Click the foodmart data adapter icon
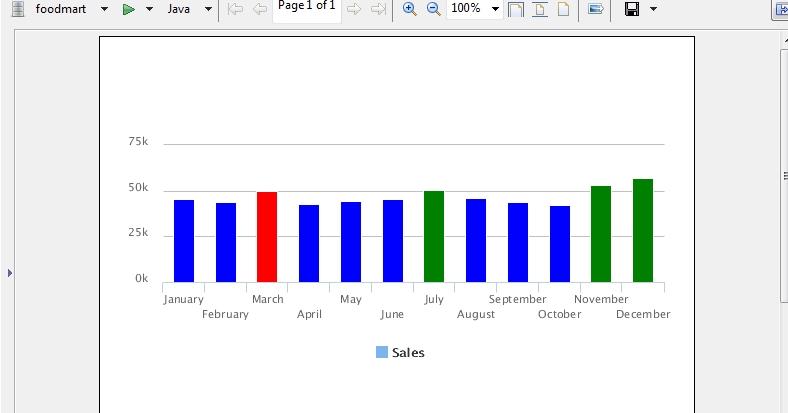 point(18,9)
